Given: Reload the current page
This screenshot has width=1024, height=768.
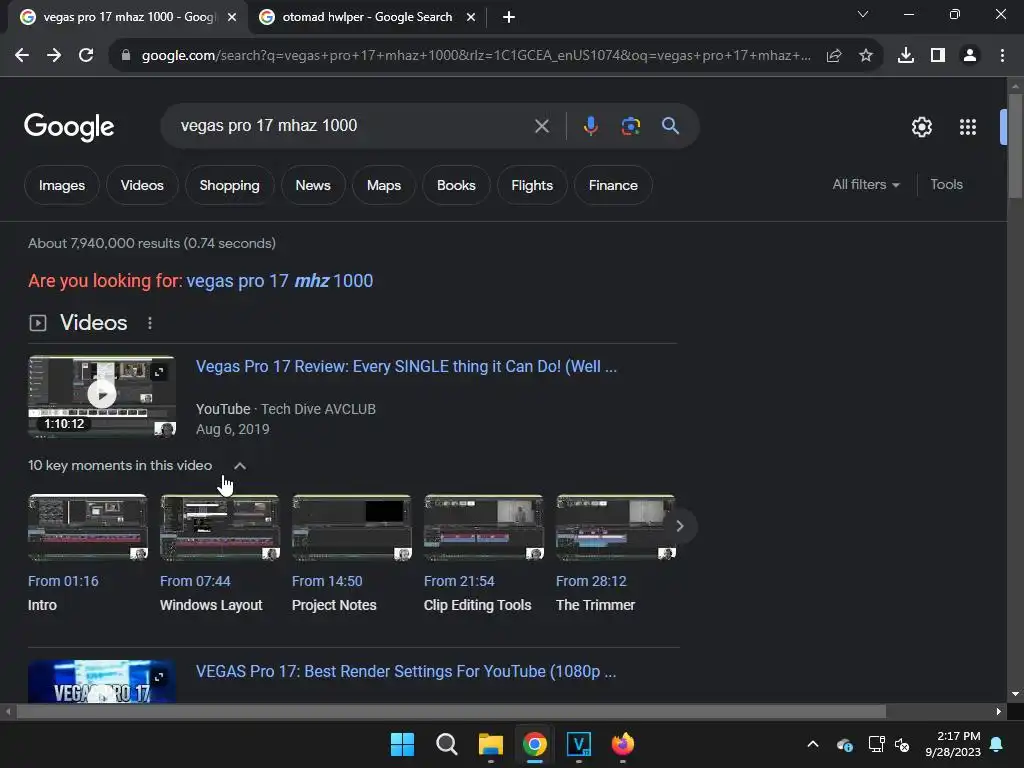Looking at the screenshot, I should [86, 56].
